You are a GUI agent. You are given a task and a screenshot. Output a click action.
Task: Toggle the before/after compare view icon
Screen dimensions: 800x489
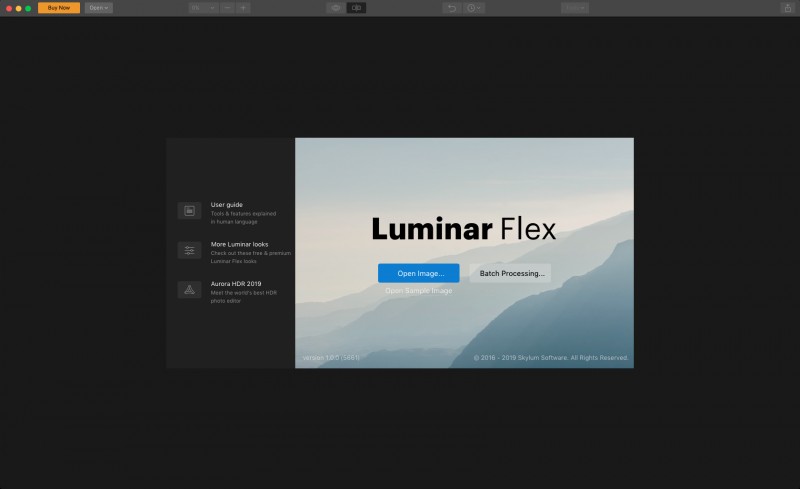tap(356, 8)
